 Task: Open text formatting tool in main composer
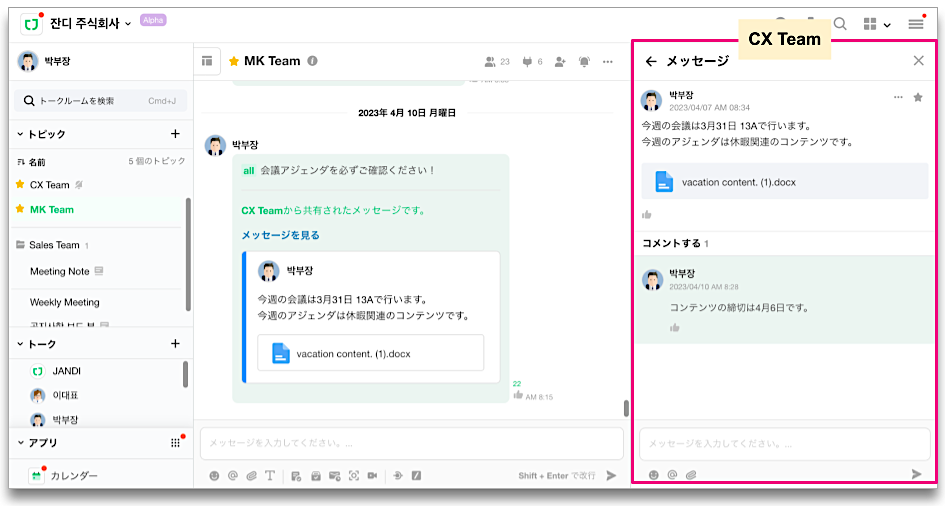(x=270, y=475)
